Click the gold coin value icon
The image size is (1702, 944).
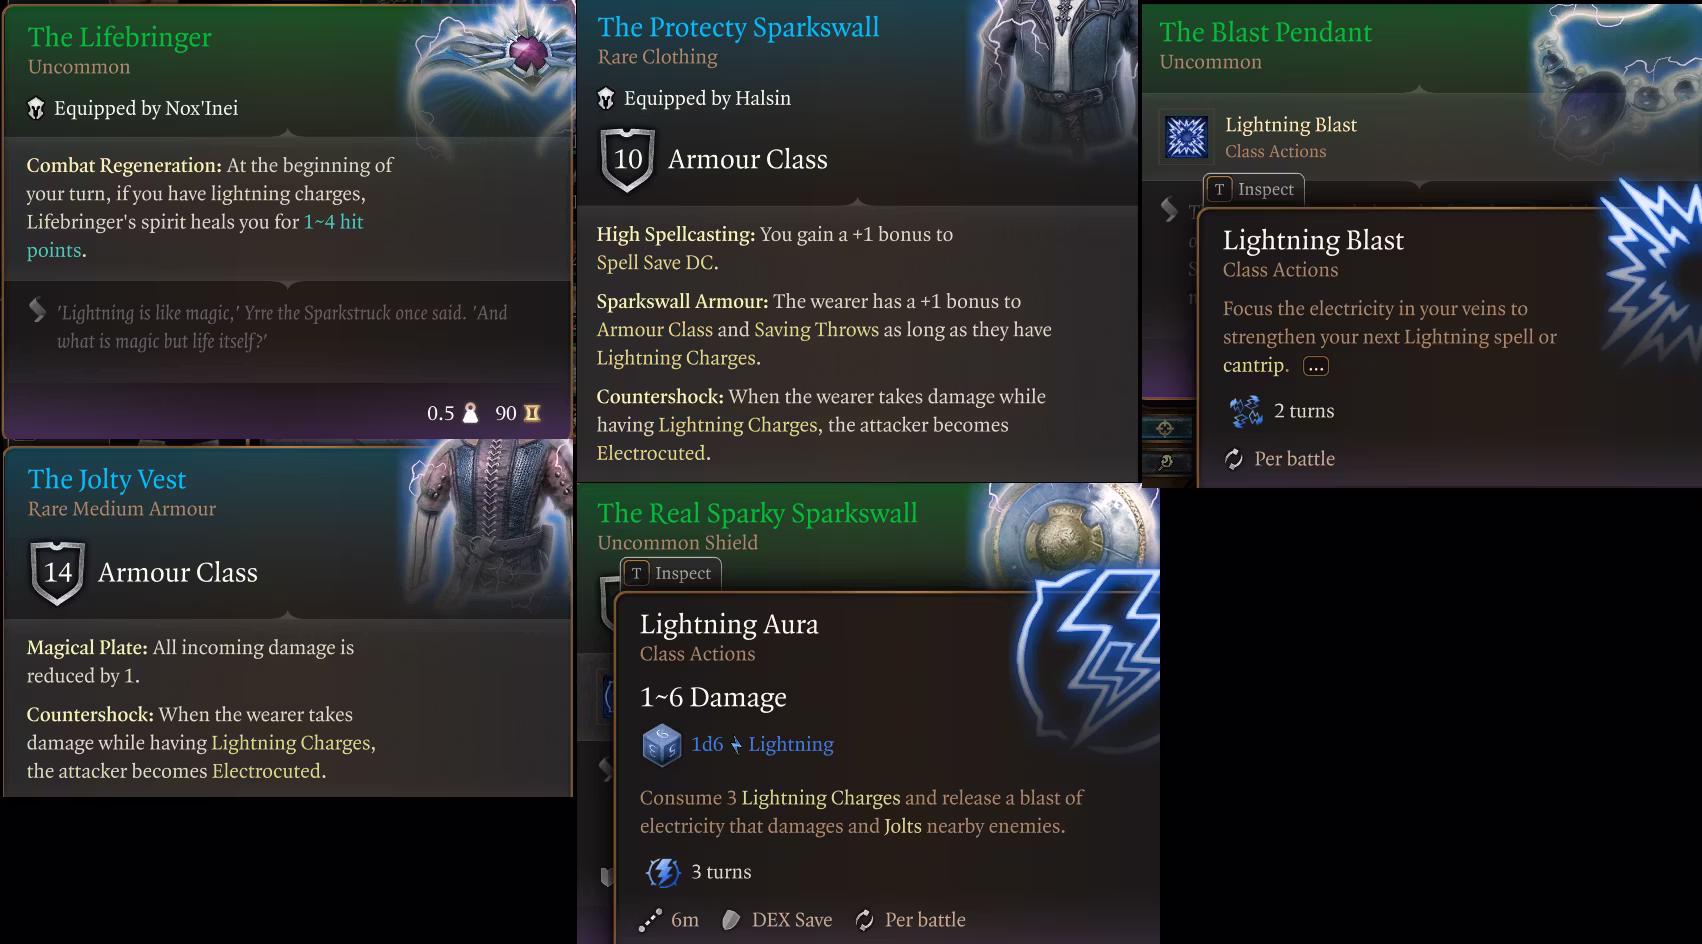[x=532, y=413]
